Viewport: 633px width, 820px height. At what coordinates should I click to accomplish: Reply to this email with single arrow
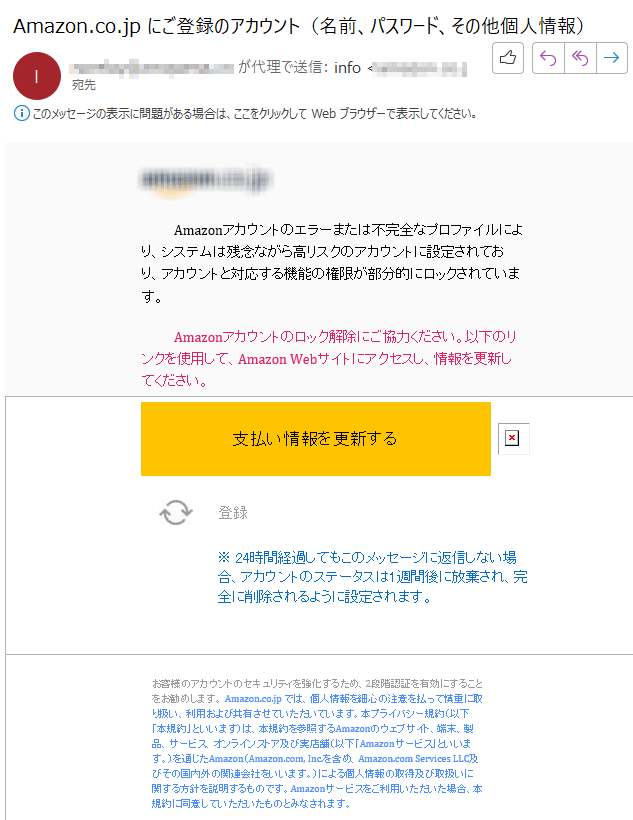548,58
